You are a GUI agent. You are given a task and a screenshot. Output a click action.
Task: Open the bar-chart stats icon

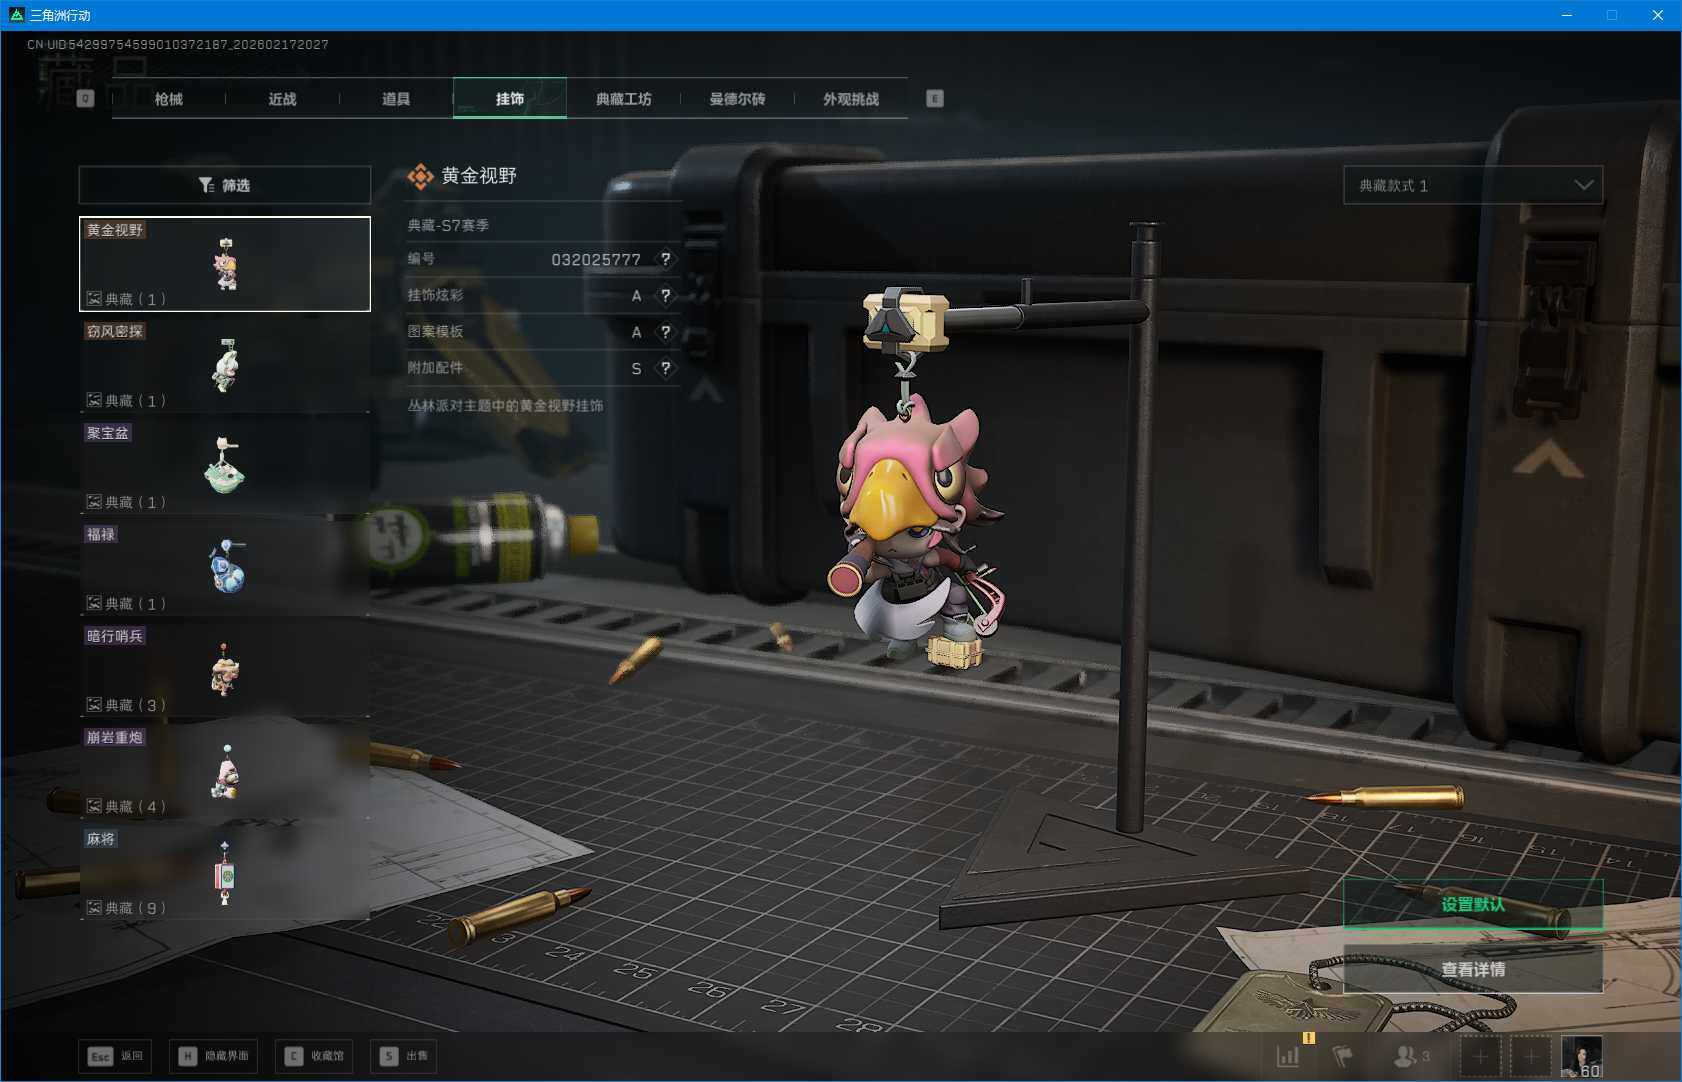click(1288, 1056)
